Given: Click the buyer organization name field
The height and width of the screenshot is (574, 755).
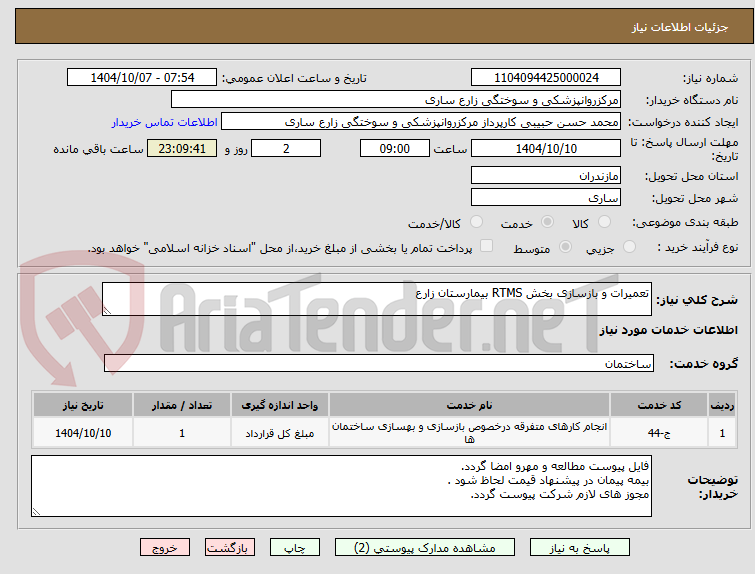Looking at the screenshot, I should point(396,100).
